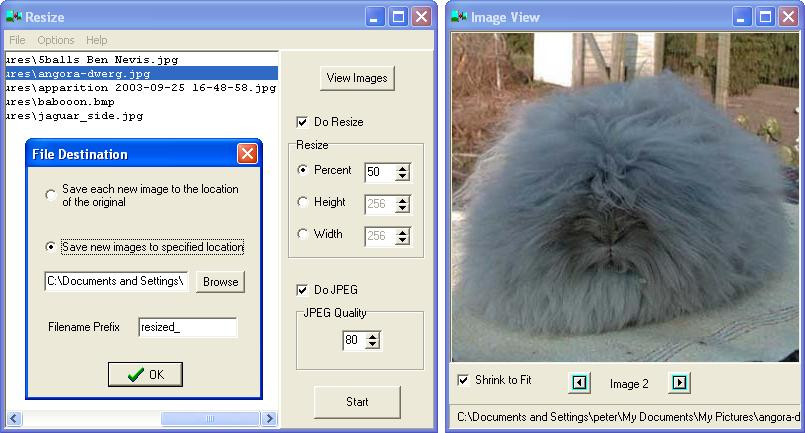The image size is (805, 433).
Task: Decrease the Percent value by one step
Action: [x=402, y=176]
